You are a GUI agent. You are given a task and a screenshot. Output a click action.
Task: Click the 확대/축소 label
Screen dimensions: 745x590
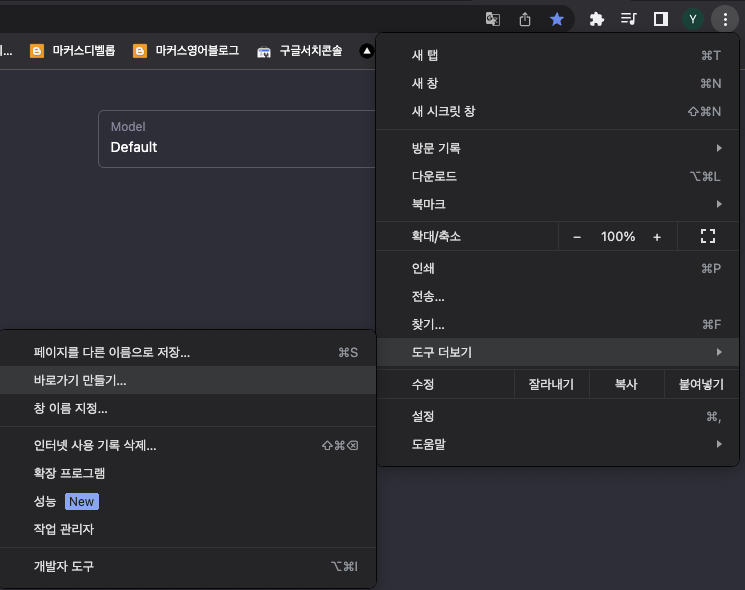point(436,237)
